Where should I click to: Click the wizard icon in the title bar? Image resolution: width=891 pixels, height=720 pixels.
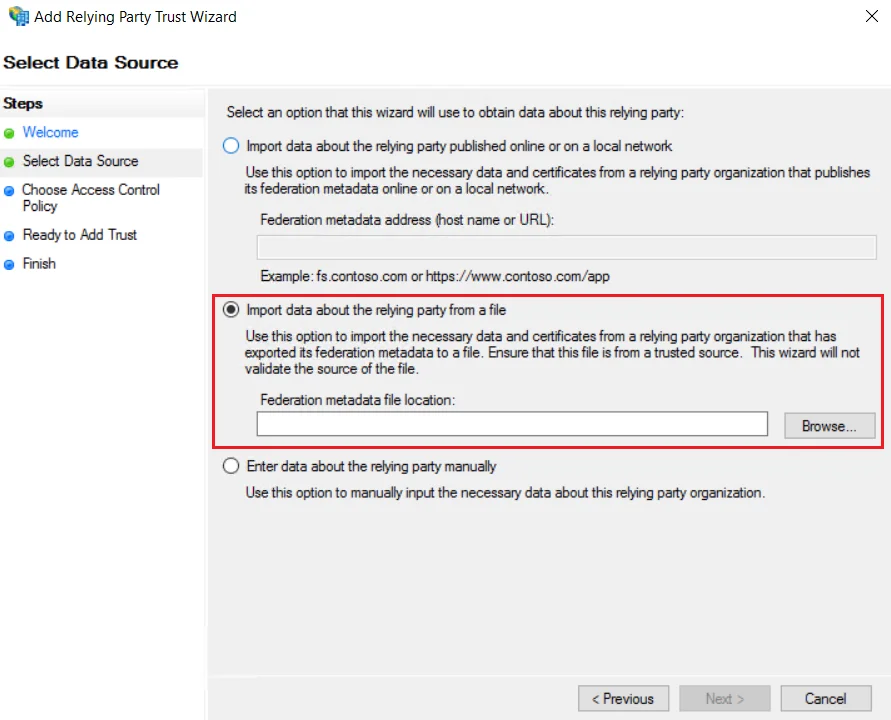point(17,16)
